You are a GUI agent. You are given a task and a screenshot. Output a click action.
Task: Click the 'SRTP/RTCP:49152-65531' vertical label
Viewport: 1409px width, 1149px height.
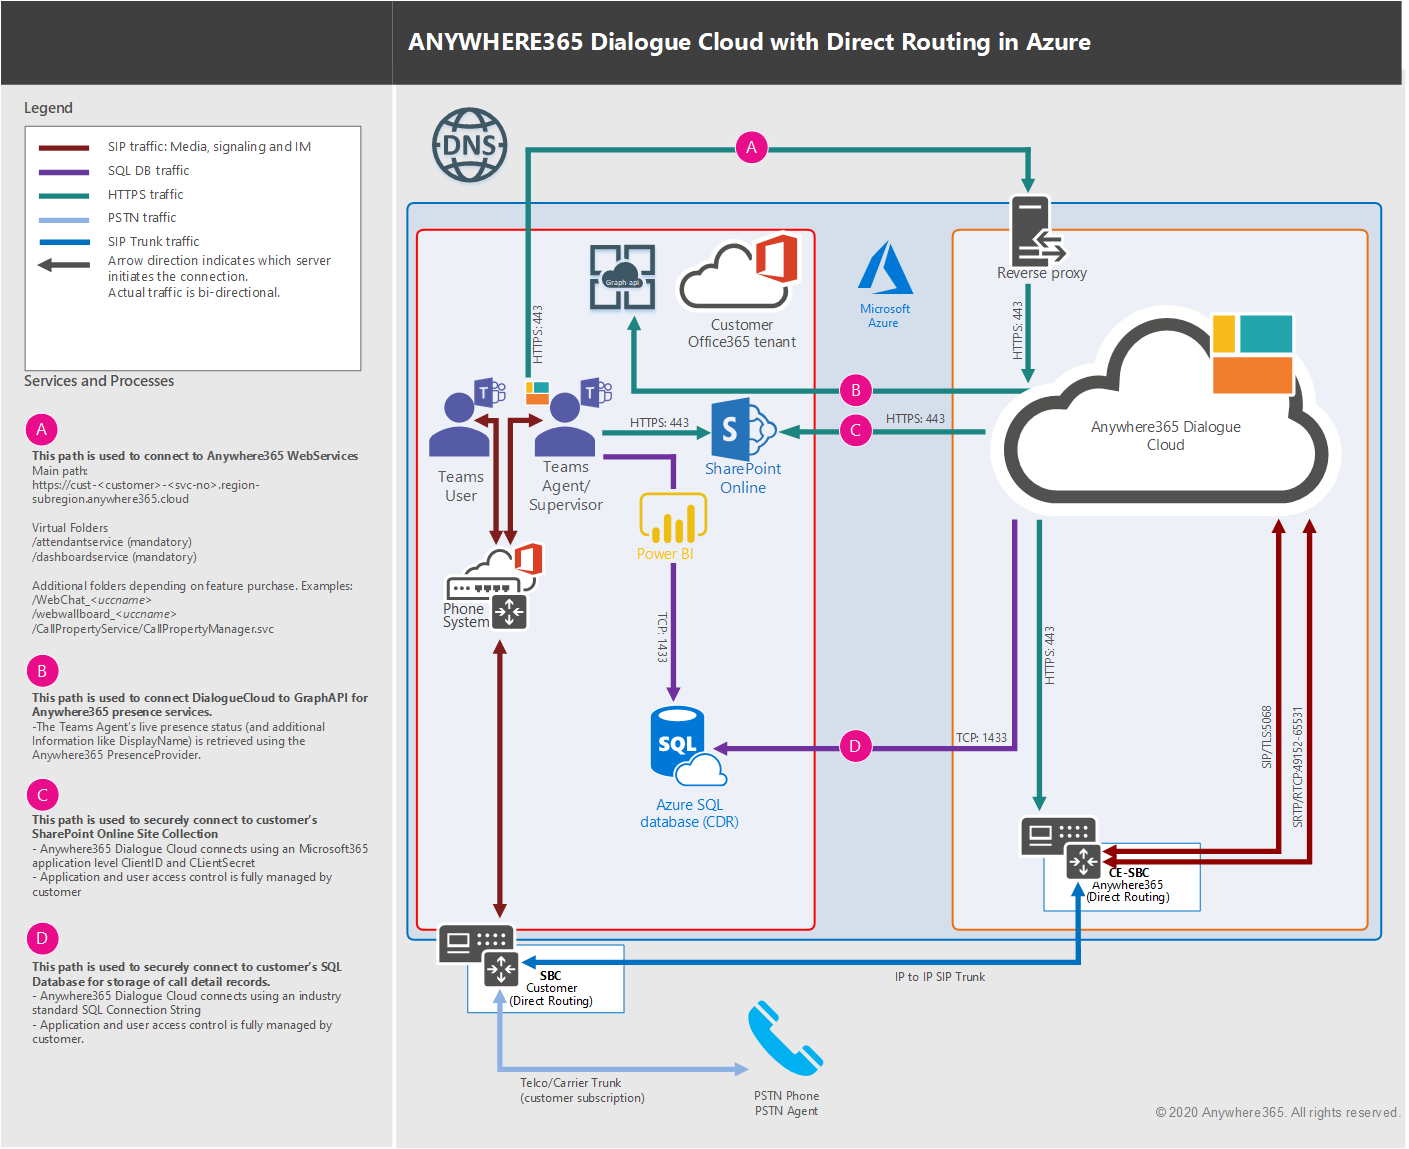point(1298,767)
